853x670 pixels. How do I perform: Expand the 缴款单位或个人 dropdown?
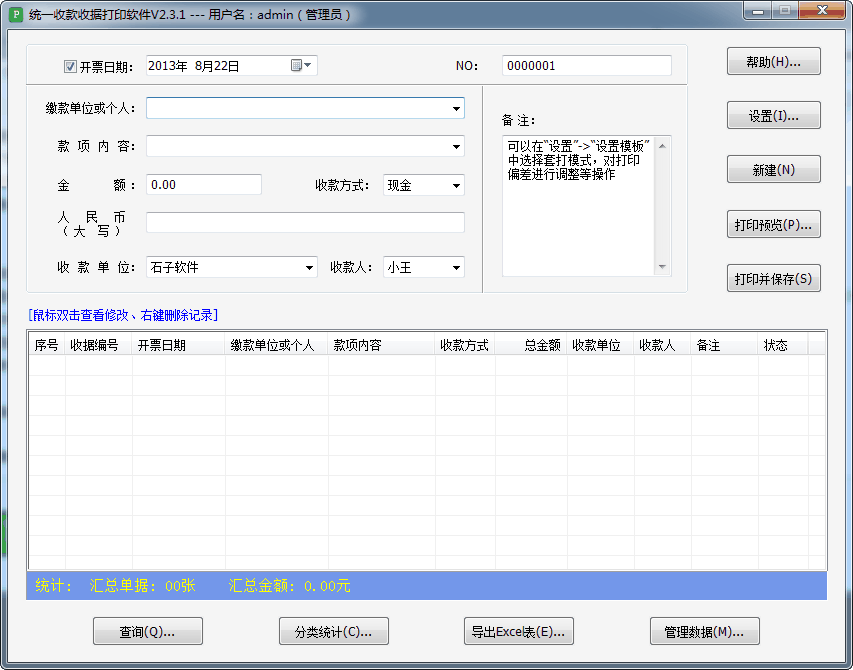click(x=456, y=108)
